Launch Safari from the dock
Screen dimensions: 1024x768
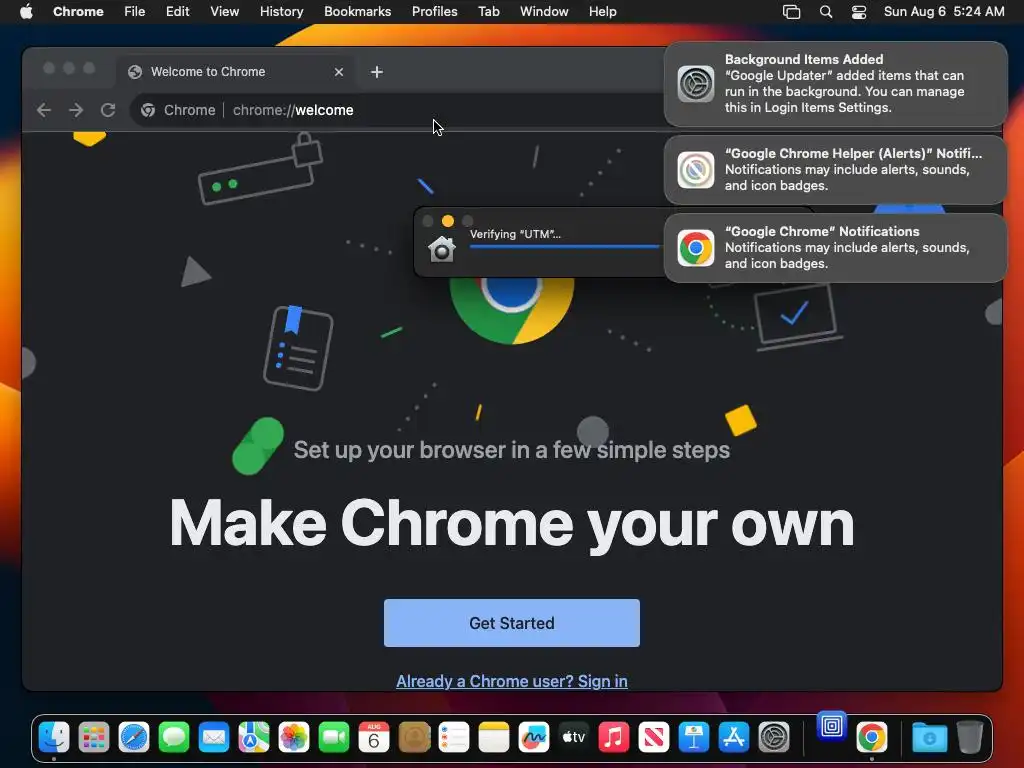click(134, 737)
